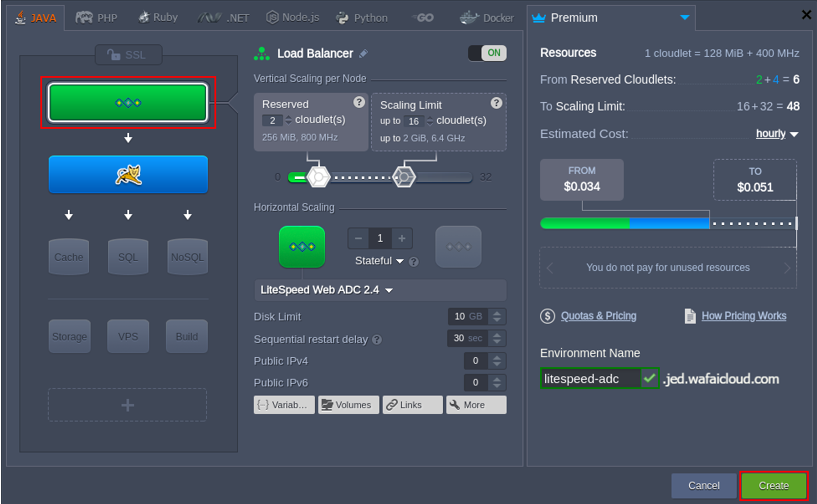Open the Ruby tab
Screen dimensions: 817x504
pos(158,18)
